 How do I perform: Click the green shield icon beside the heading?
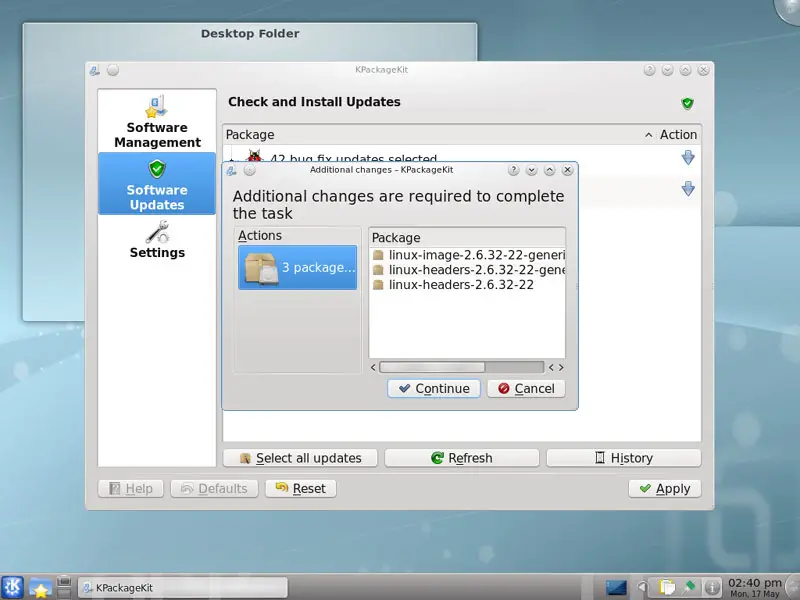pyautogui.click(x=687, y=103)
